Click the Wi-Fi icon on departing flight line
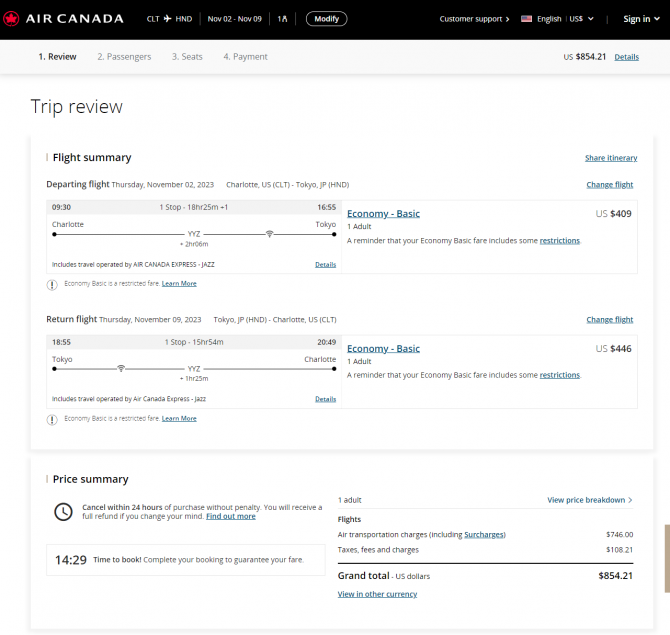The image size is (670, 635). tap(269, 234)
